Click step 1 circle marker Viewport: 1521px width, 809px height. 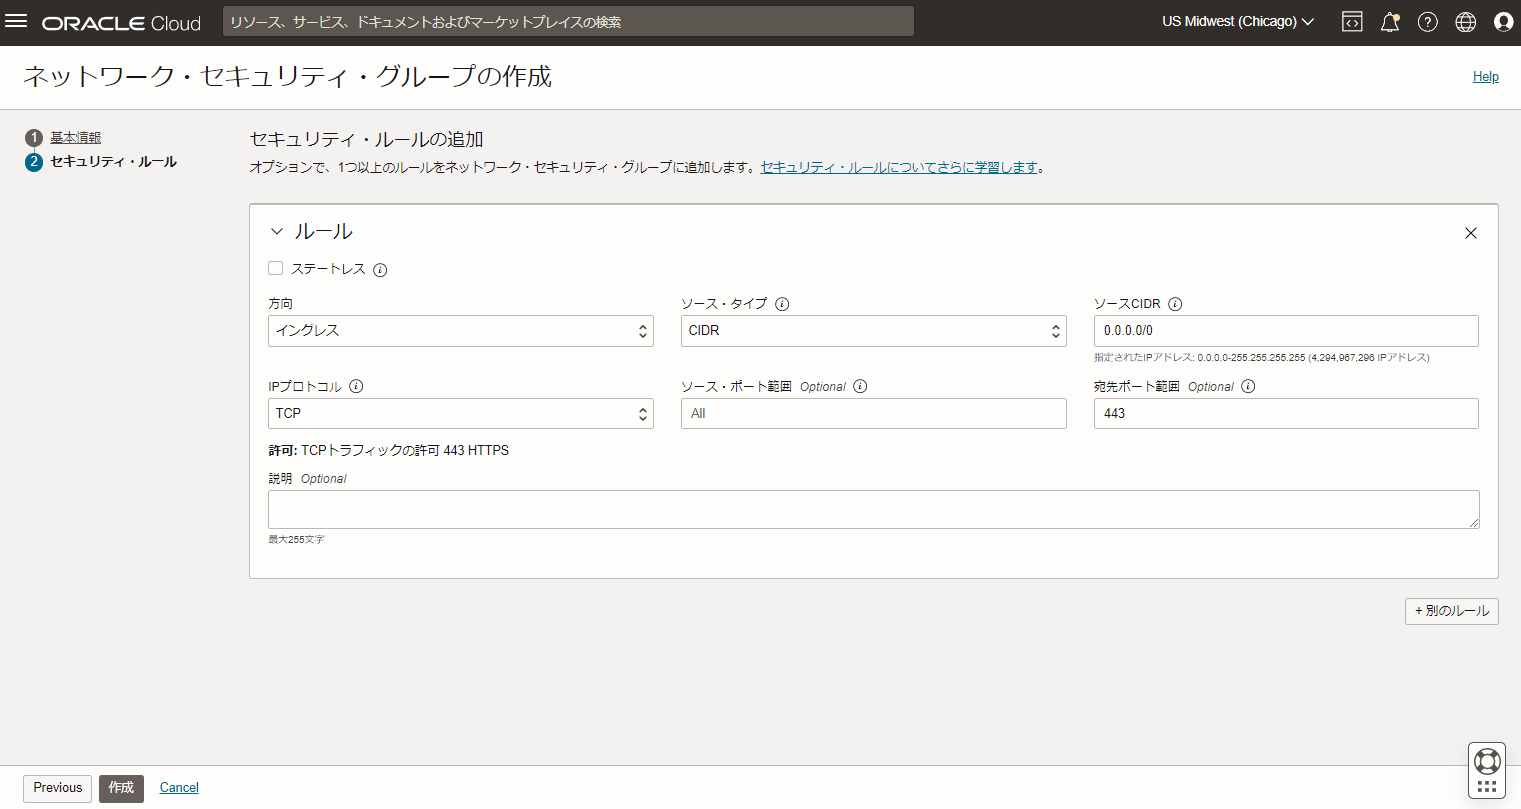pos(34,138)
